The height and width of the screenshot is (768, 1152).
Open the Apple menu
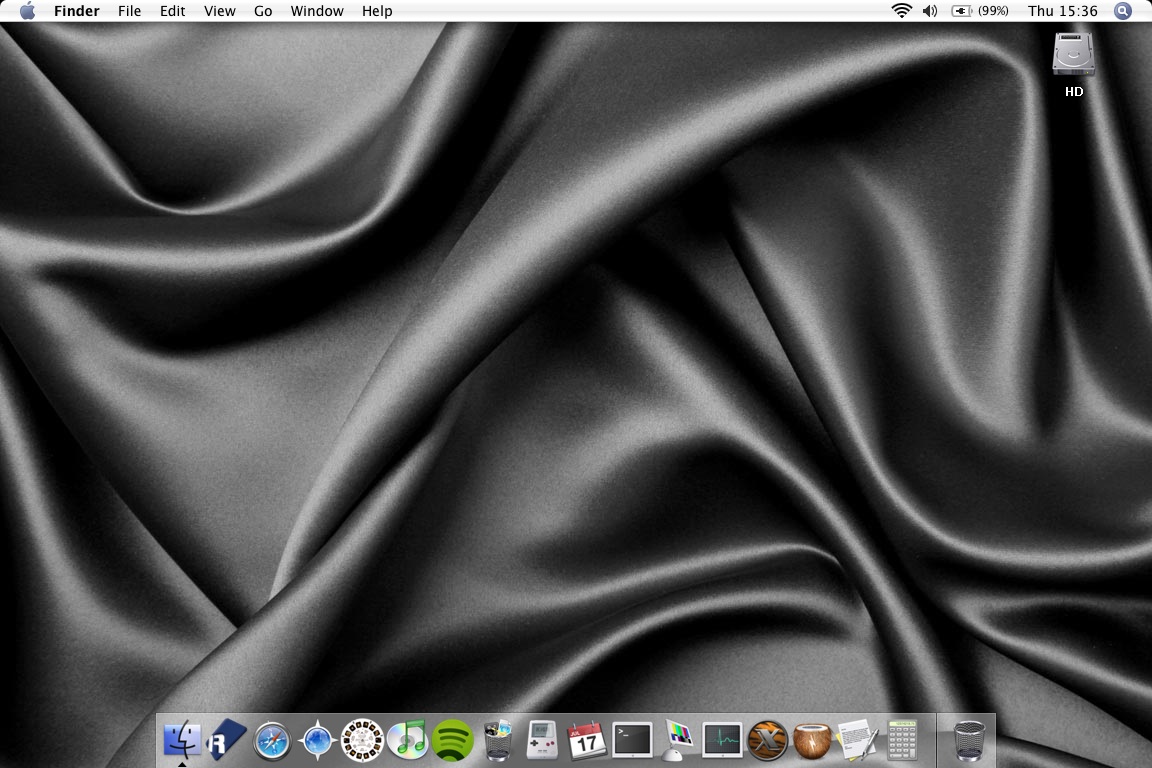pos(27,11)
